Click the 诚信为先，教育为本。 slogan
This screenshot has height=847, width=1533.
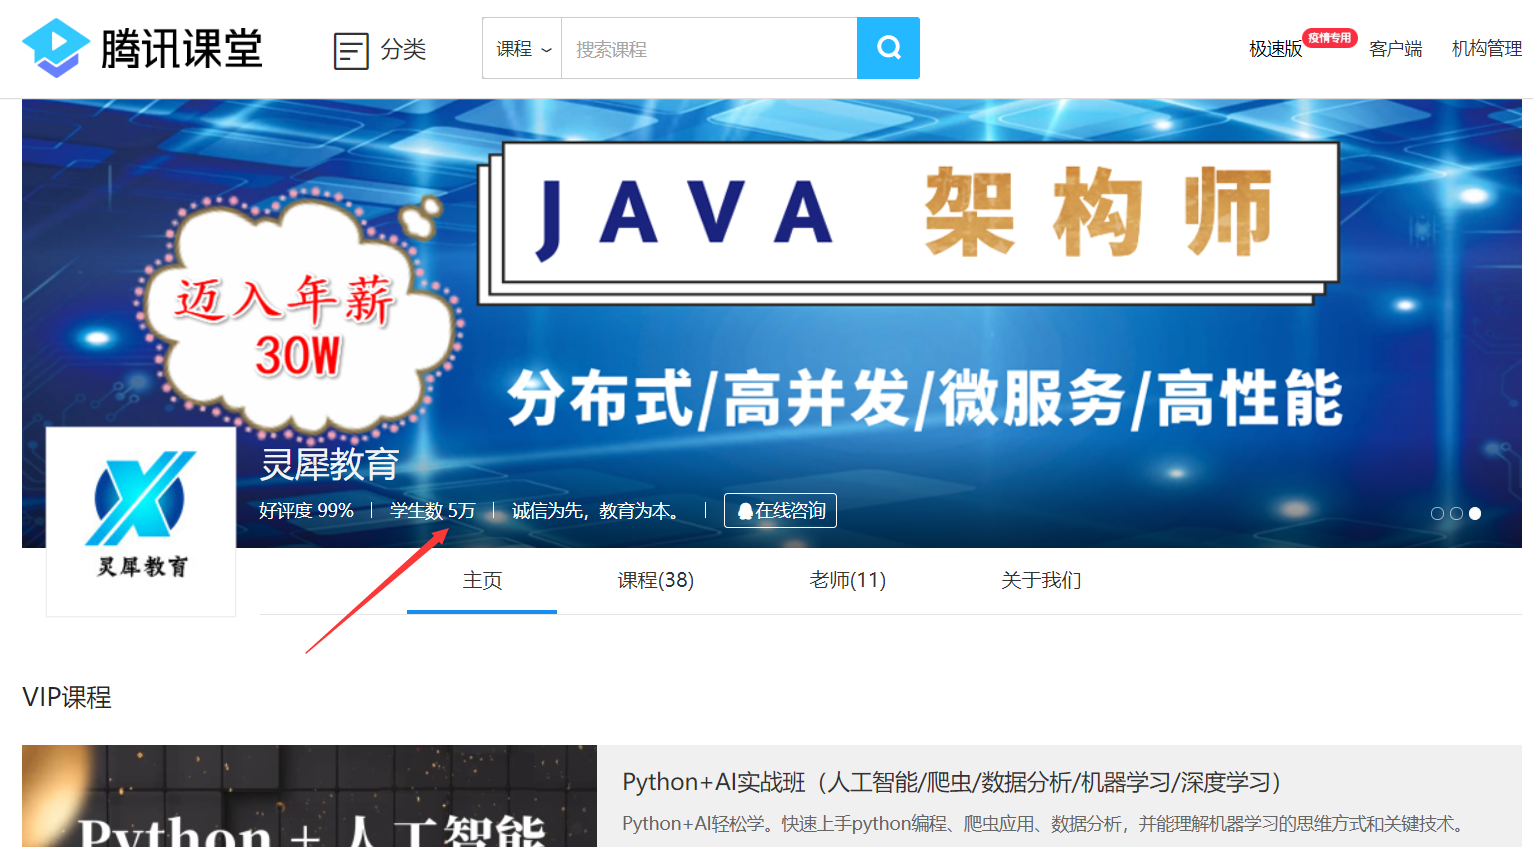pos(599,511)
